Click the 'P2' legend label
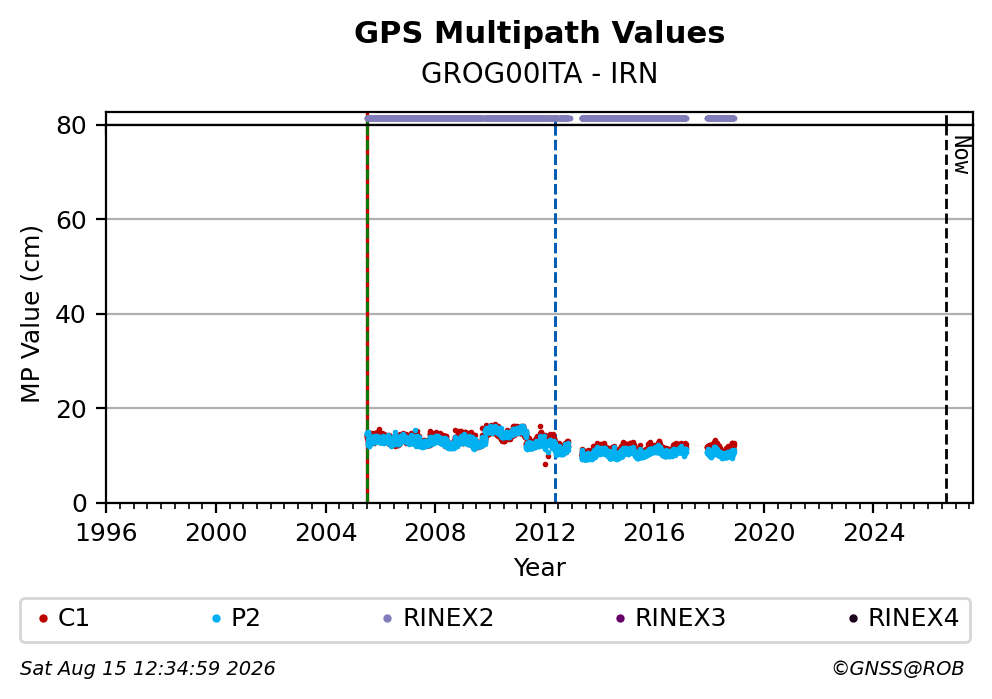Screen dimensions: 992x699 (245, 618)
